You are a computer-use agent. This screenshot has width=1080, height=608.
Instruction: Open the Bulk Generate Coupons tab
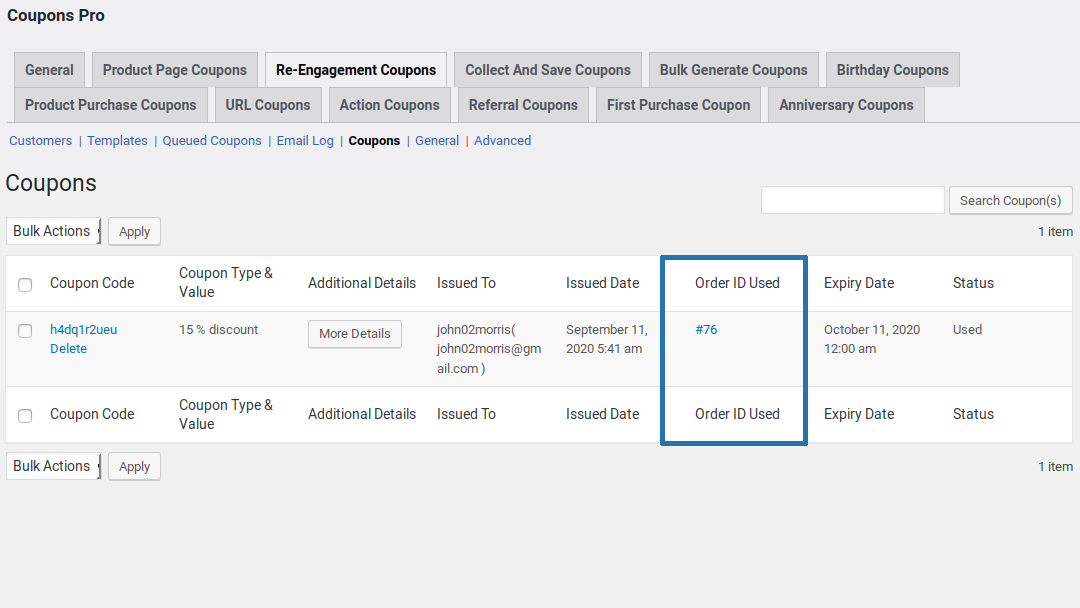733,70
